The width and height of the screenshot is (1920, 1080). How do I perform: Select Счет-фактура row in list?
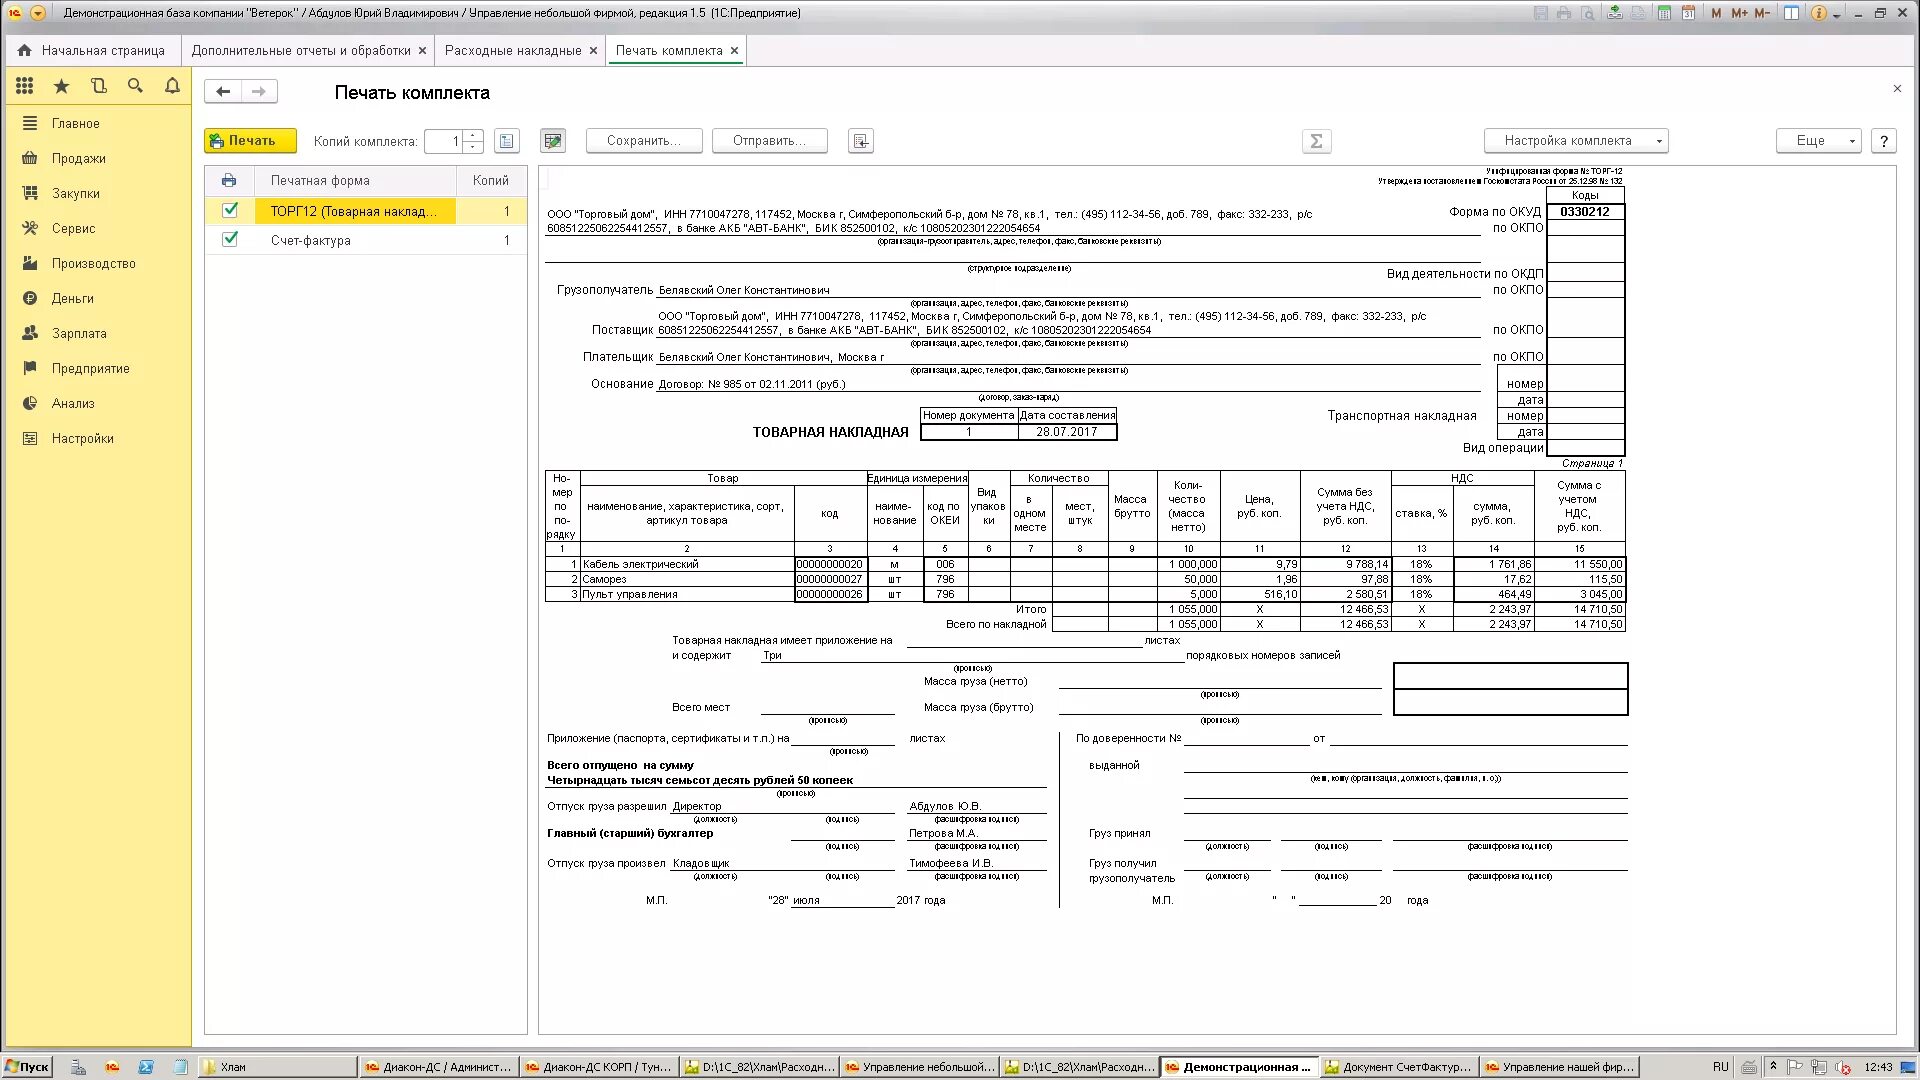366,240
